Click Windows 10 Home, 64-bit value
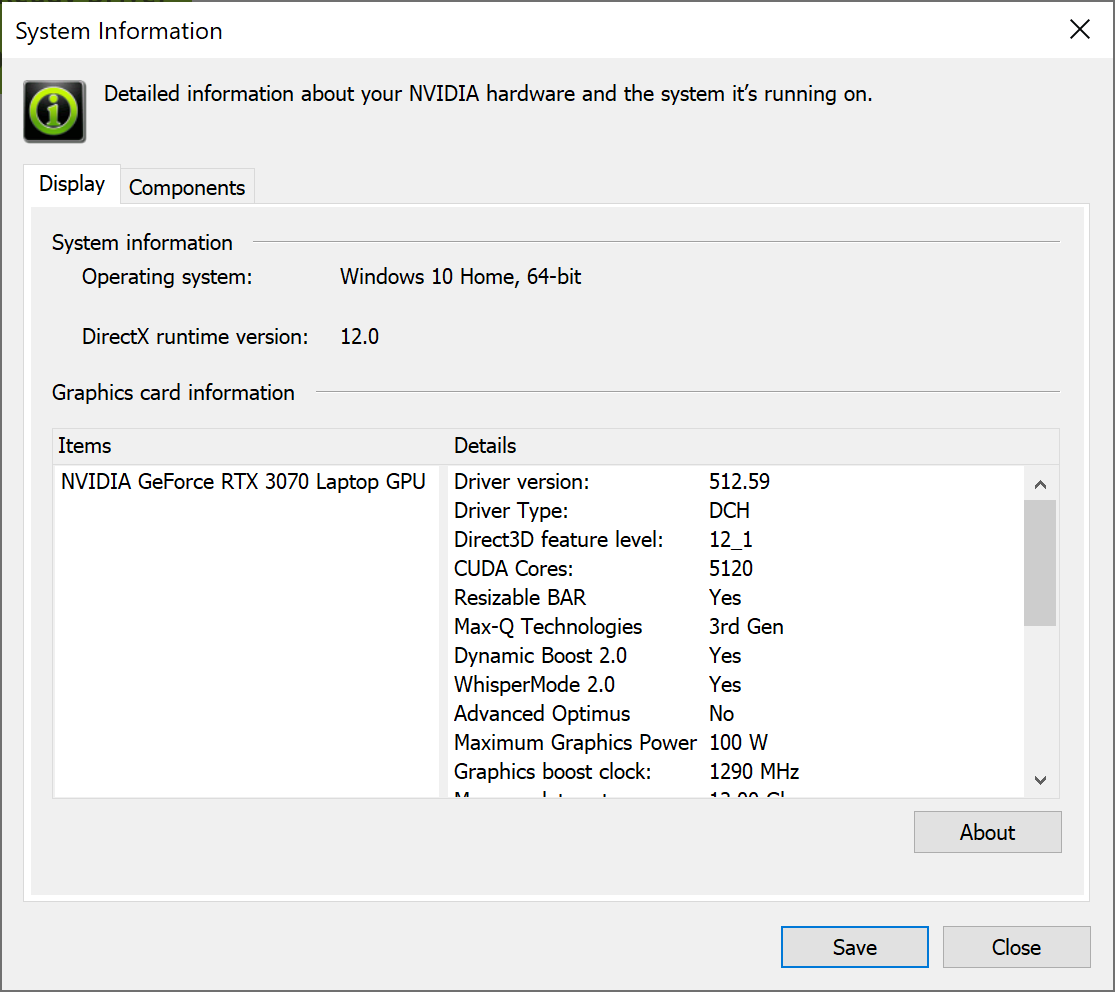 pyautogui.click(x=460, y=276)
